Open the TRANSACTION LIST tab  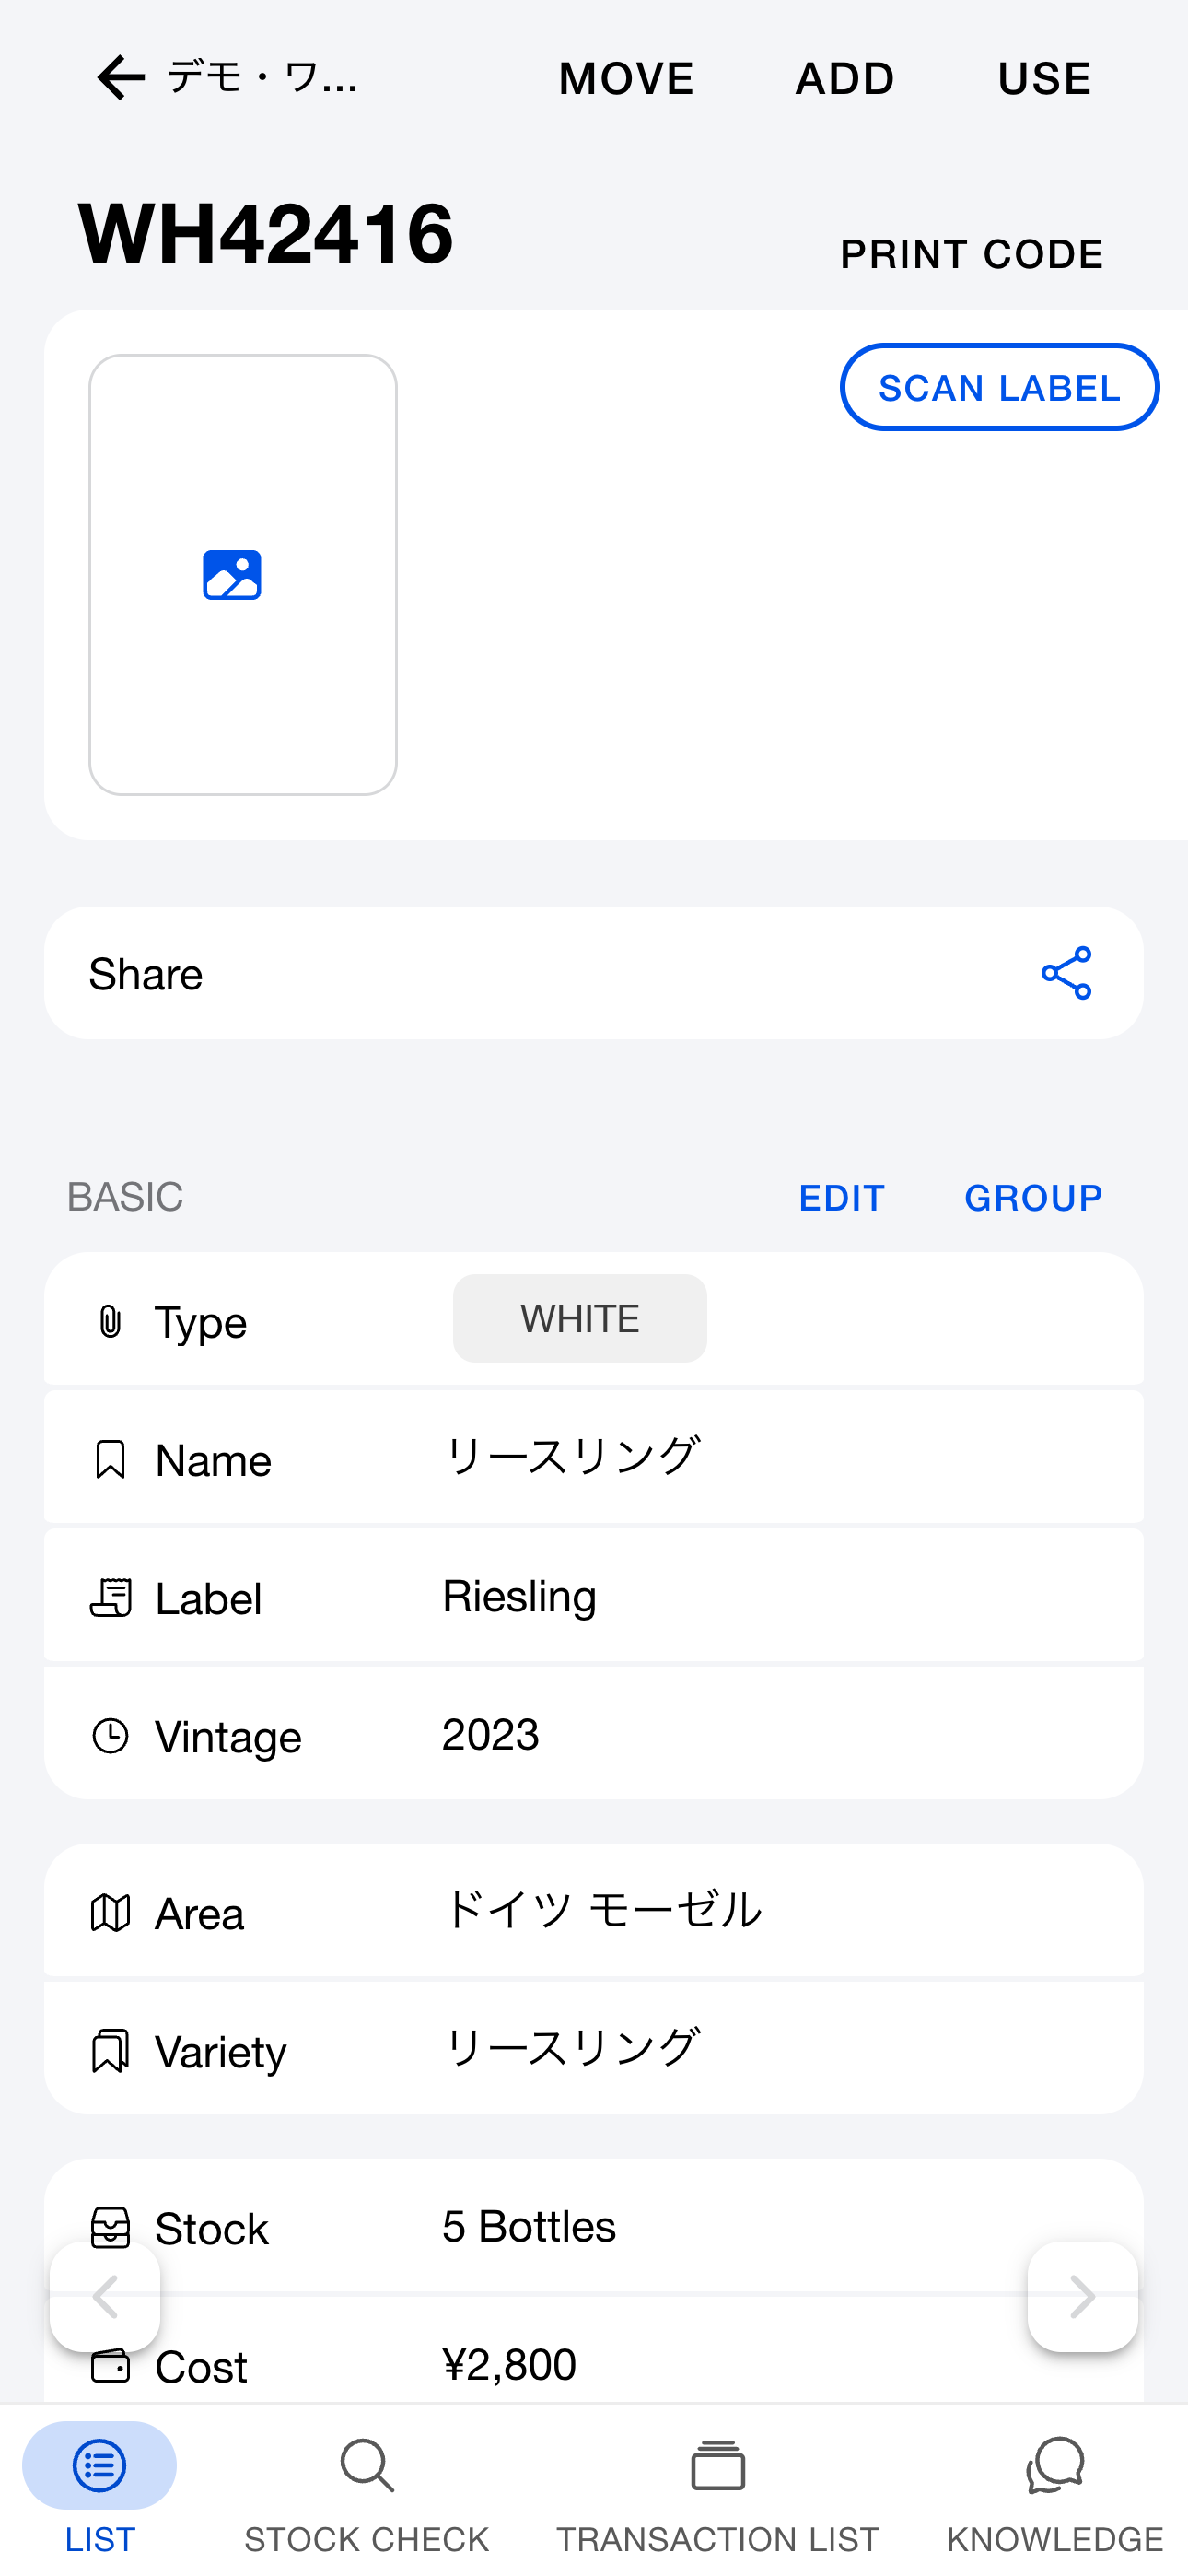coord(718,2489)
